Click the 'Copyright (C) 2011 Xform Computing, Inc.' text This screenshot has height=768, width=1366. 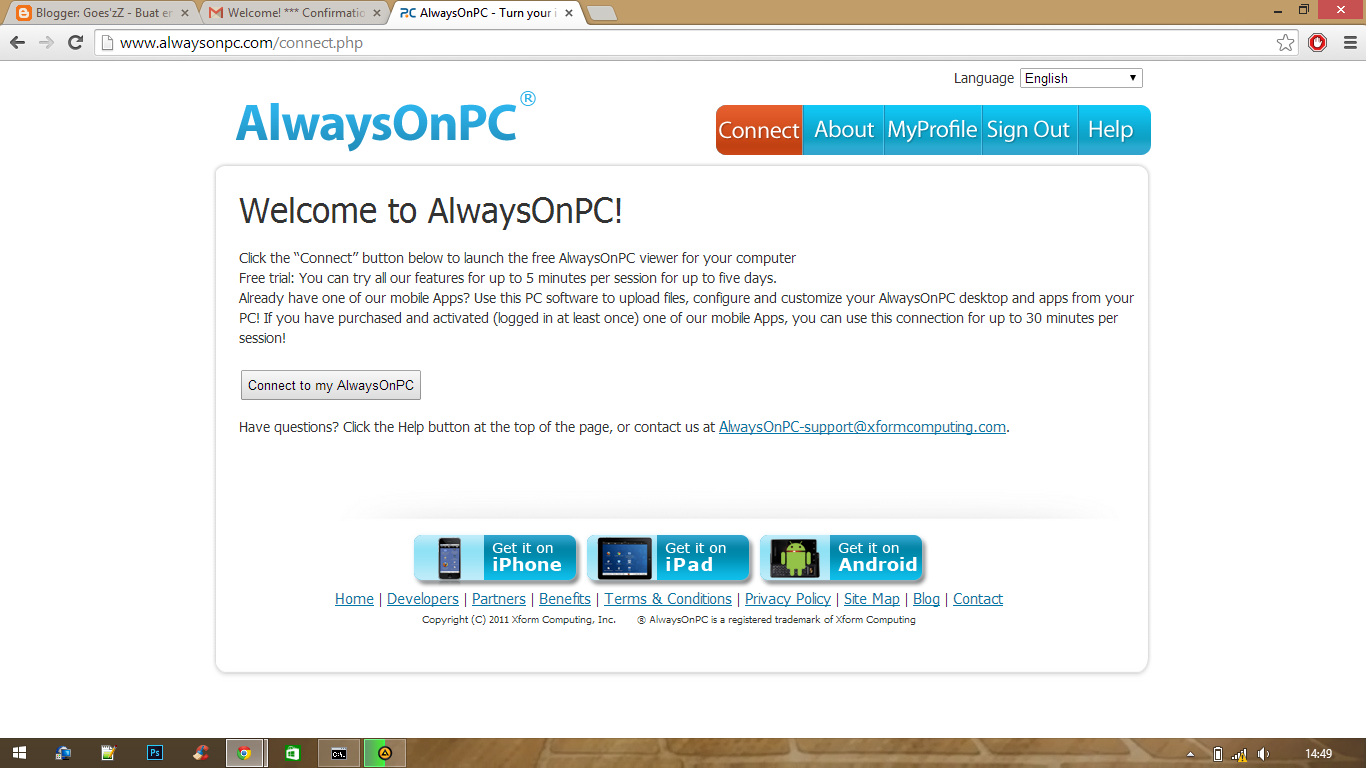coord(519,620)
